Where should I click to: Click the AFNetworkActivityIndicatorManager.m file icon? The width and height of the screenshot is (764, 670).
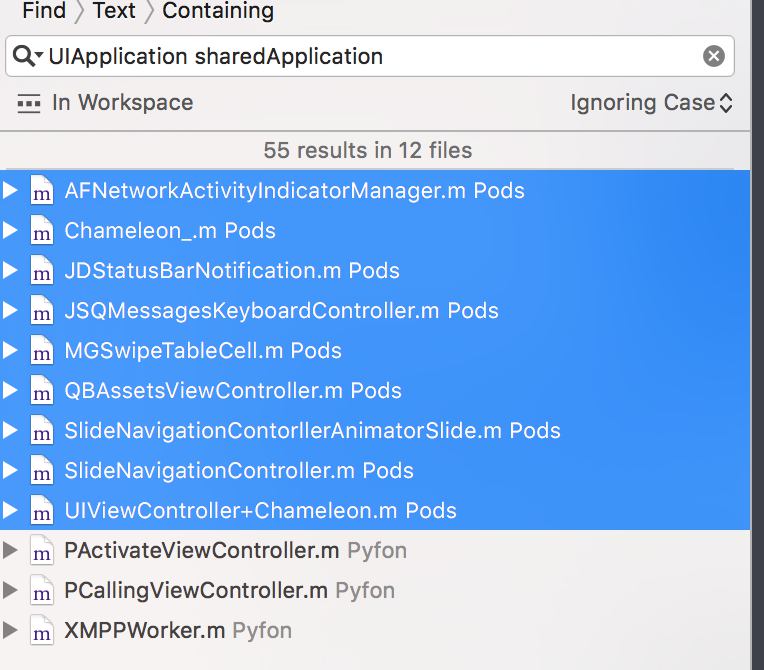click(x=41, y=191)
